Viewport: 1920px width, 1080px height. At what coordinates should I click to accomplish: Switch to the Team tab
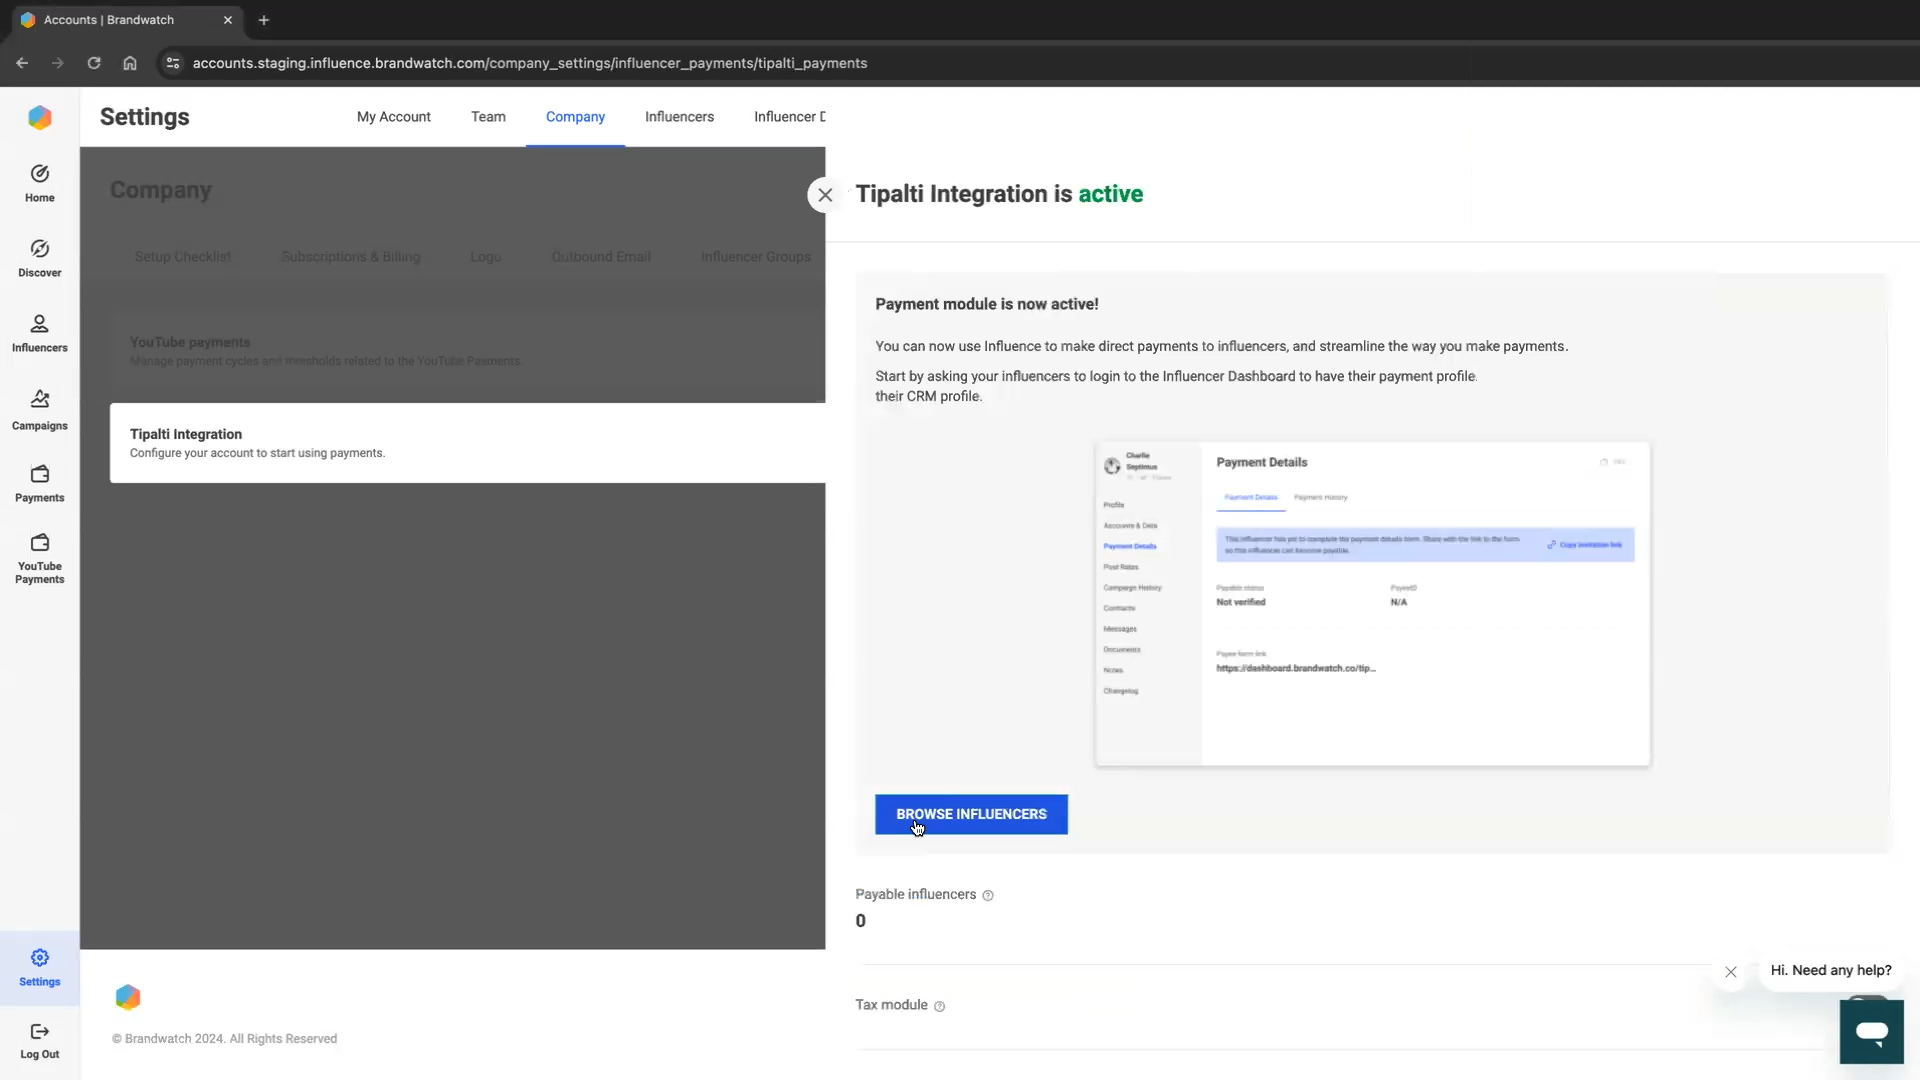tap(488, 117)
